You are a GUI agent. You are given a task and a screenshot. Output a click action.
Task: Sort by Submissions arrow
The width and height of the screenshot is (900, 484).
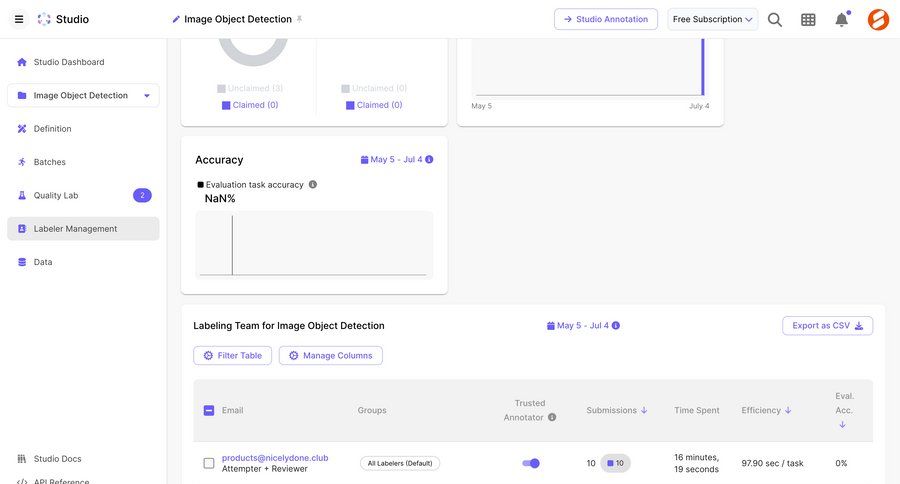click(x=644, y=410)
